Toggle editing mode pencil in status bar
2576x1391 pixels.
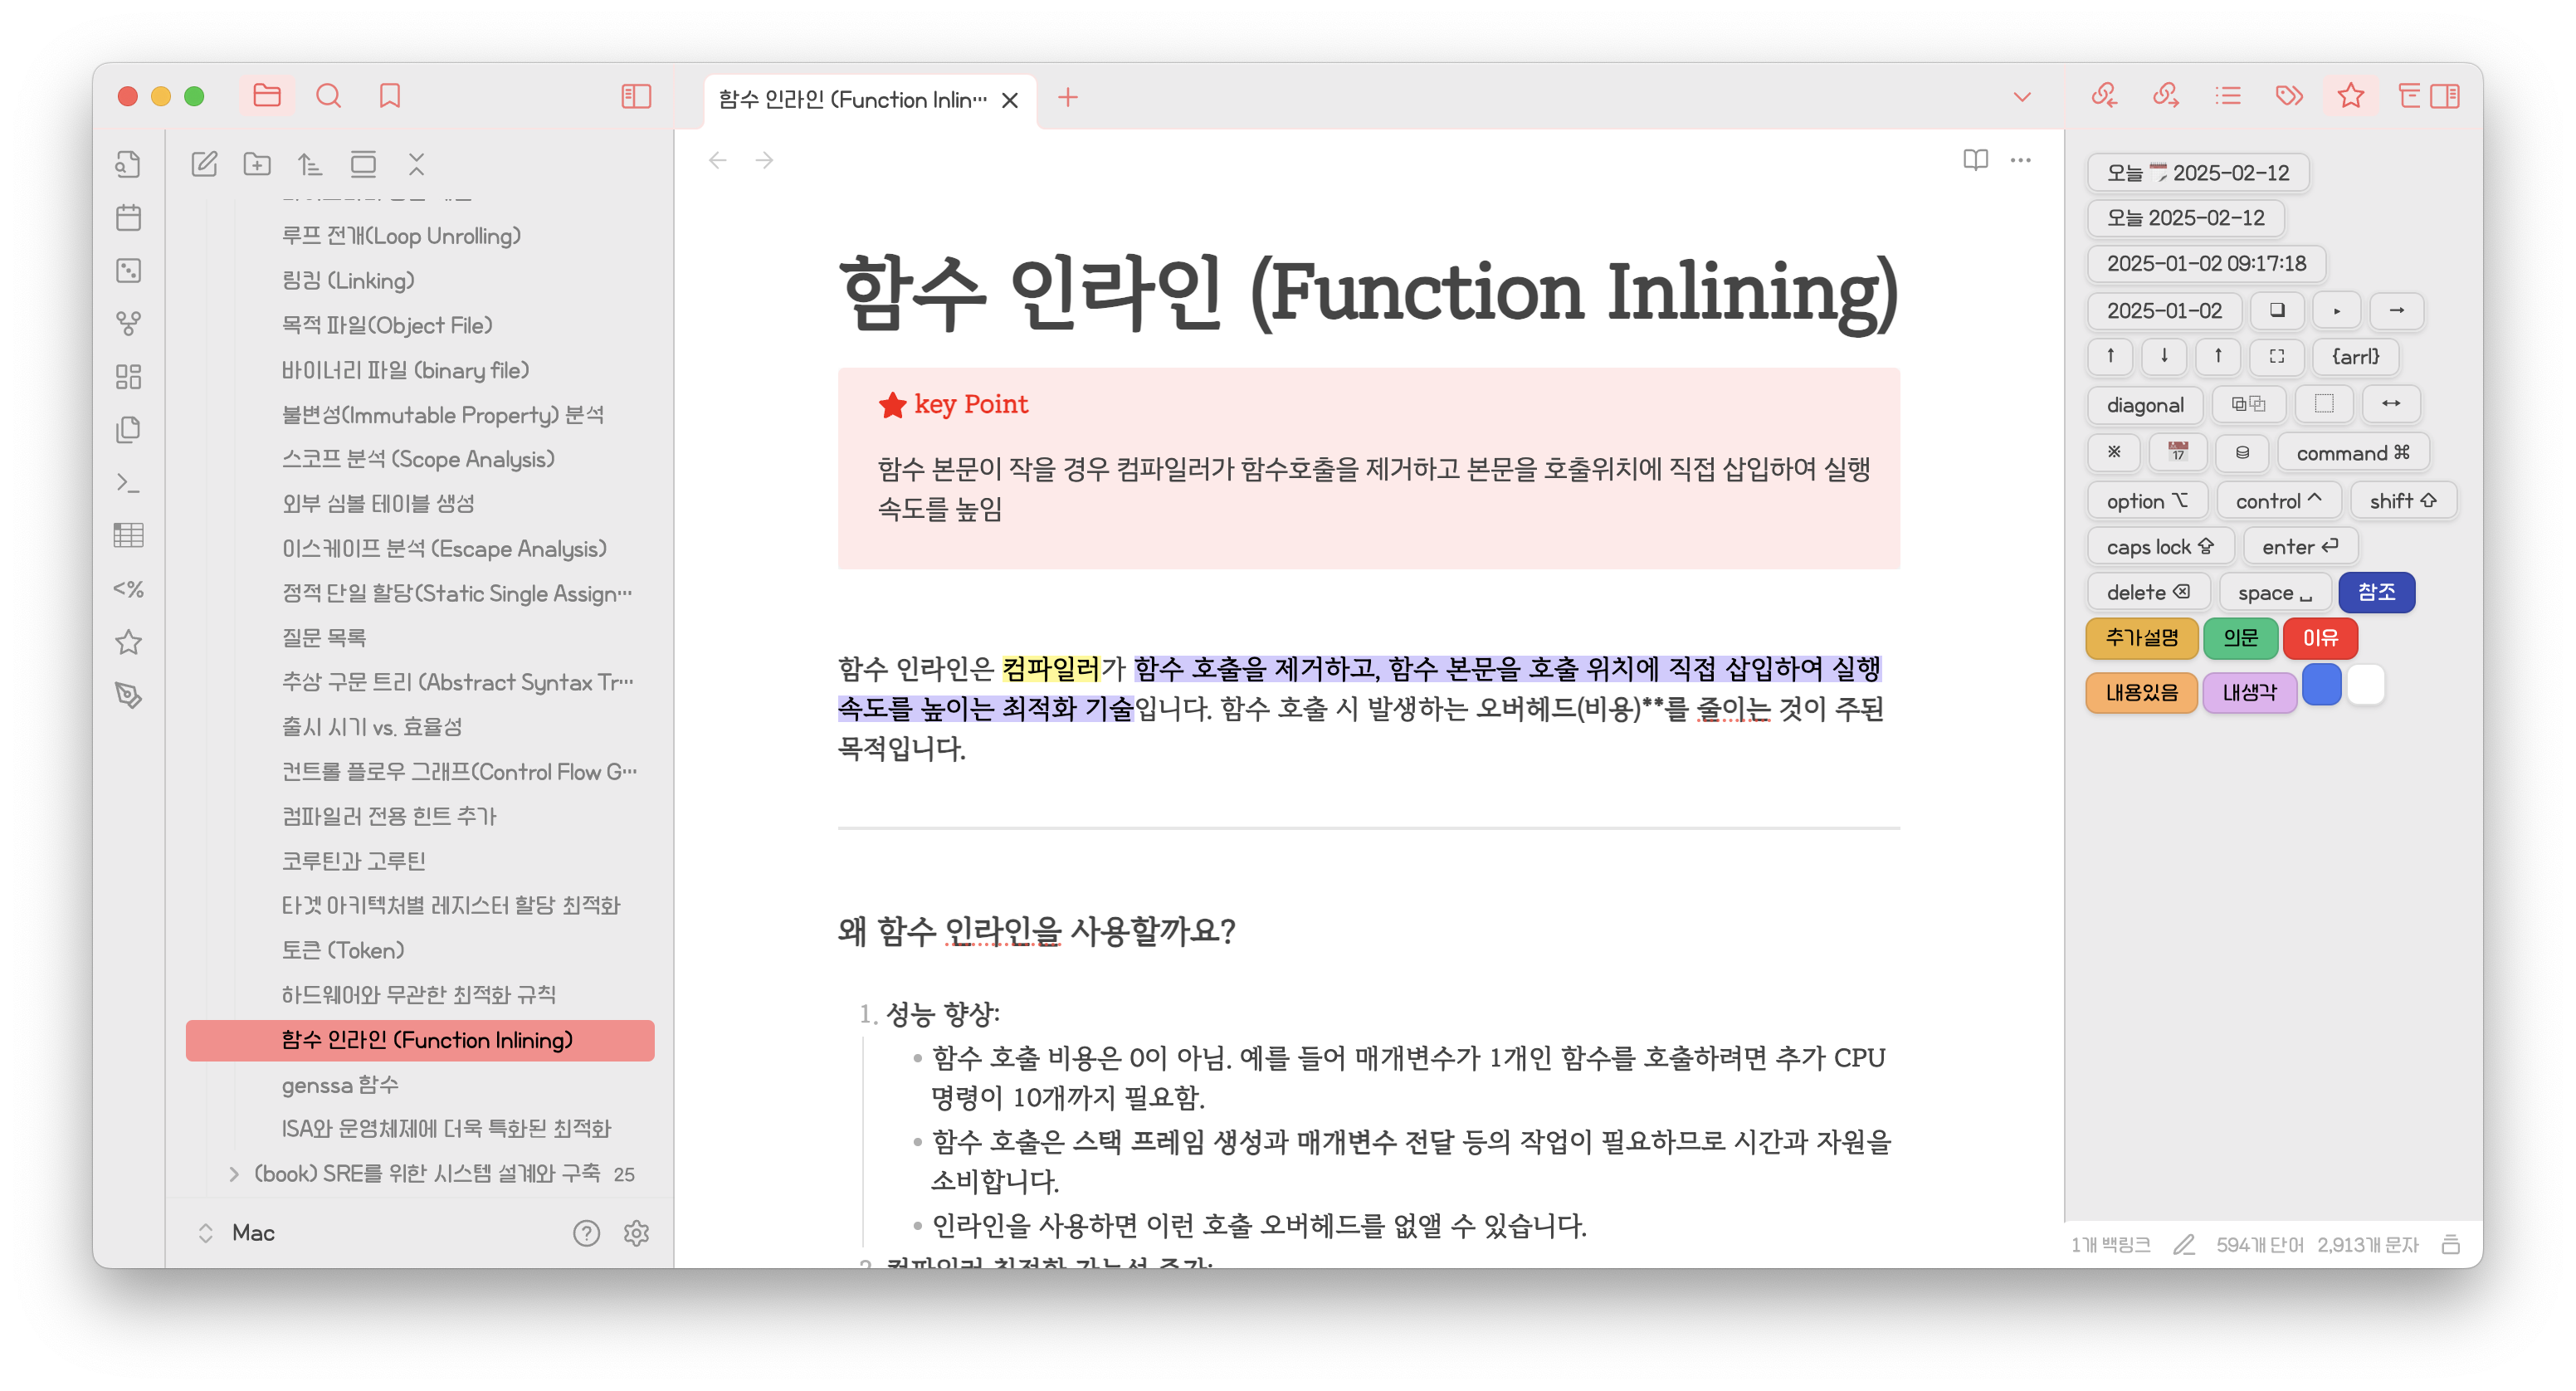click(2184, 1245)
